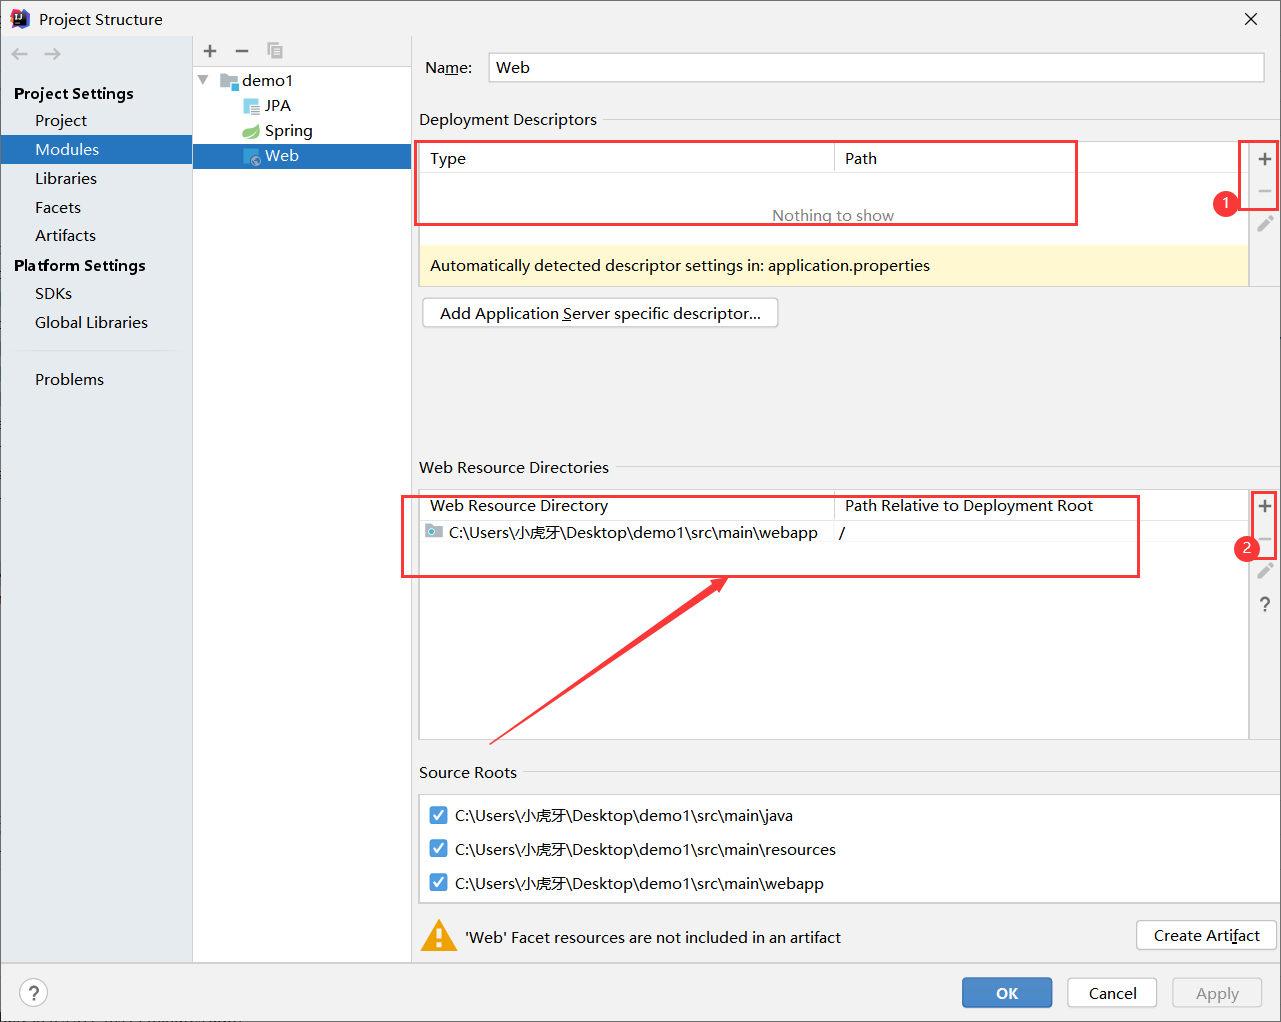This screenshot has width=1281, height=1022.
Task: Focus the Name input field
Action: click(876, 68)
